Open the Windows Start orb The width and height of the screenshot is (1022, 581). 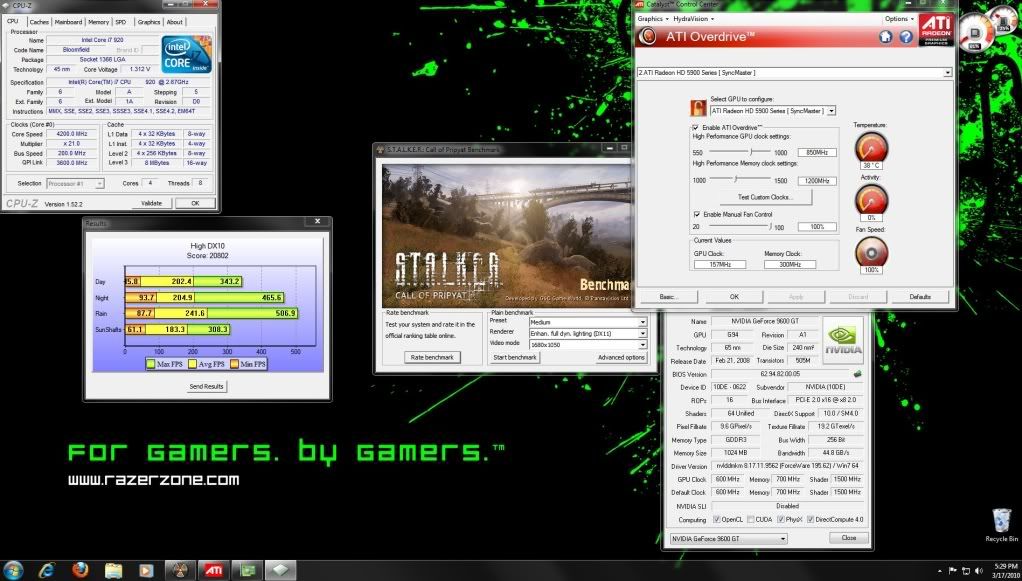pyautogui.click(x=13, y=570)
